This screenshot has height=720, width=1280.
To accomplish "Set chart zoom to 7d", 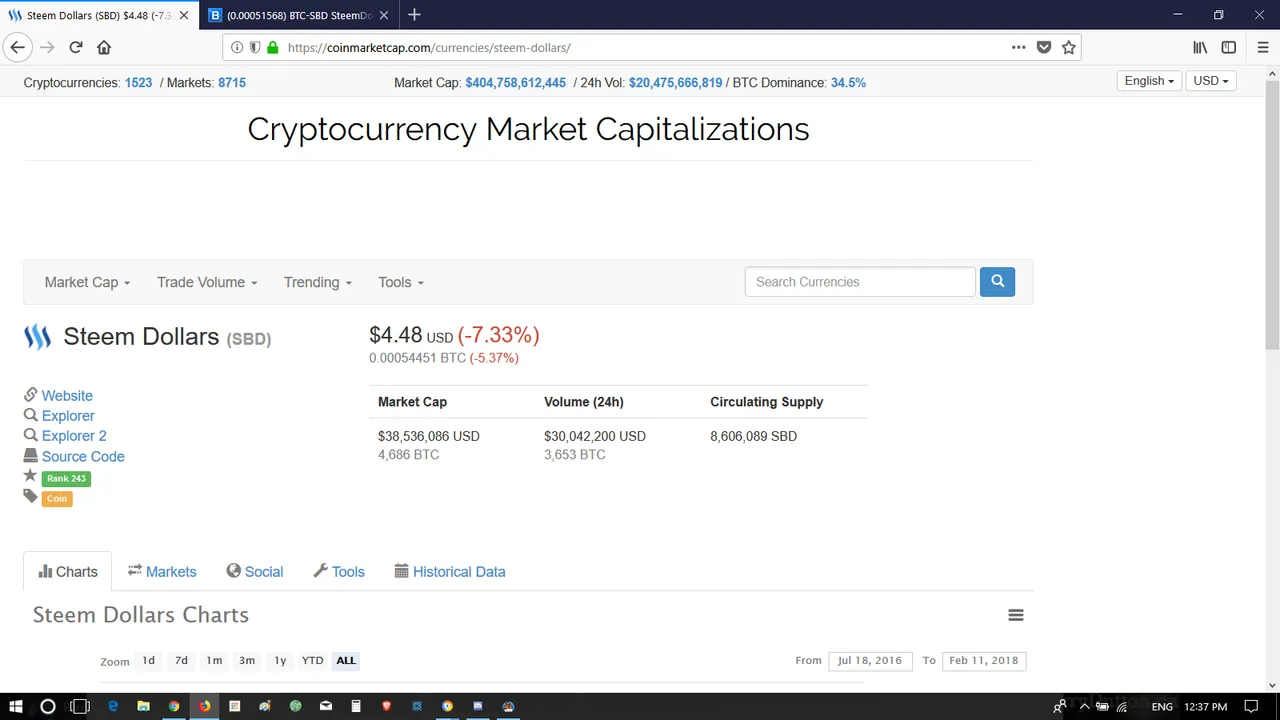I will [181, 660].
